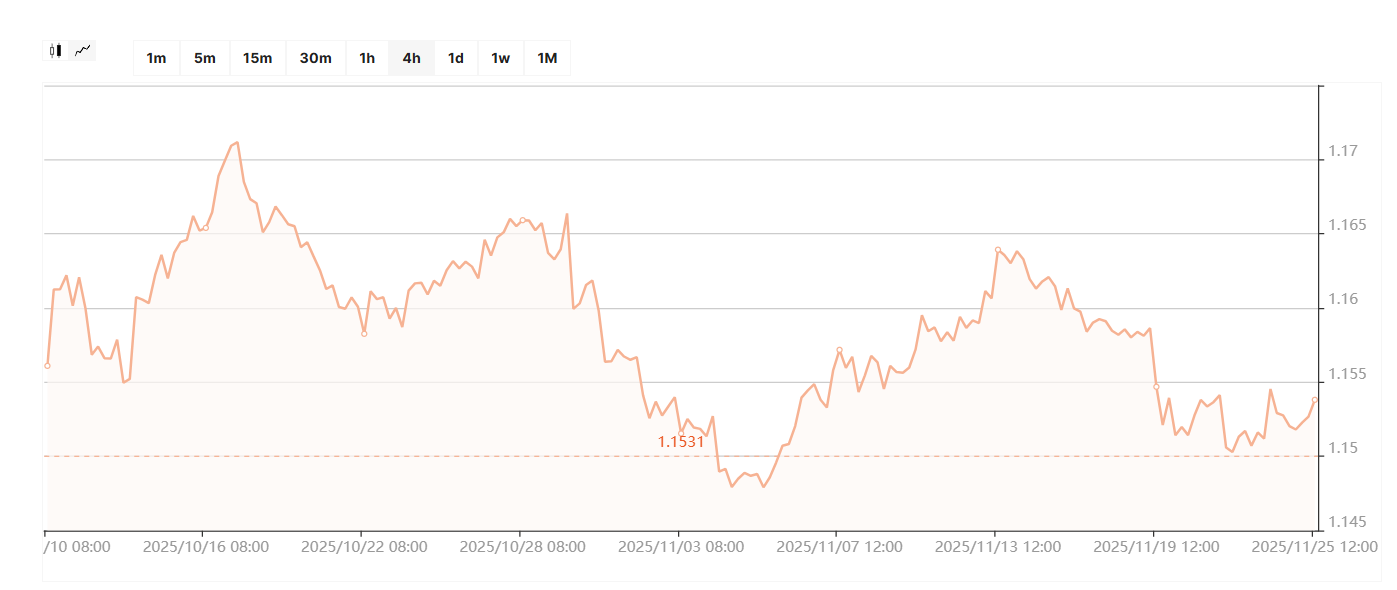Viewport: 1397px width, 590px height.
Task: Click the first data point on the line
Action: pyautogui.click(x=47, y=366)
